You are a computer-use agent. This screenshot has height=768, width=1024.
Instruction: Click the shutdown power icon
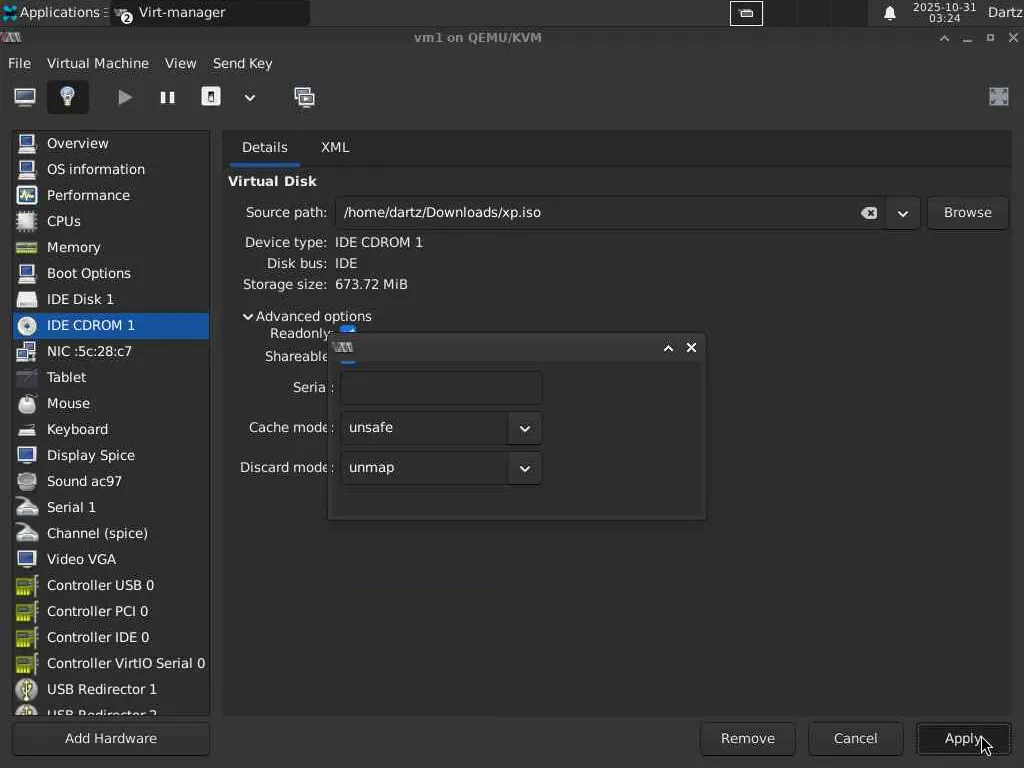[x=211, y=97]
